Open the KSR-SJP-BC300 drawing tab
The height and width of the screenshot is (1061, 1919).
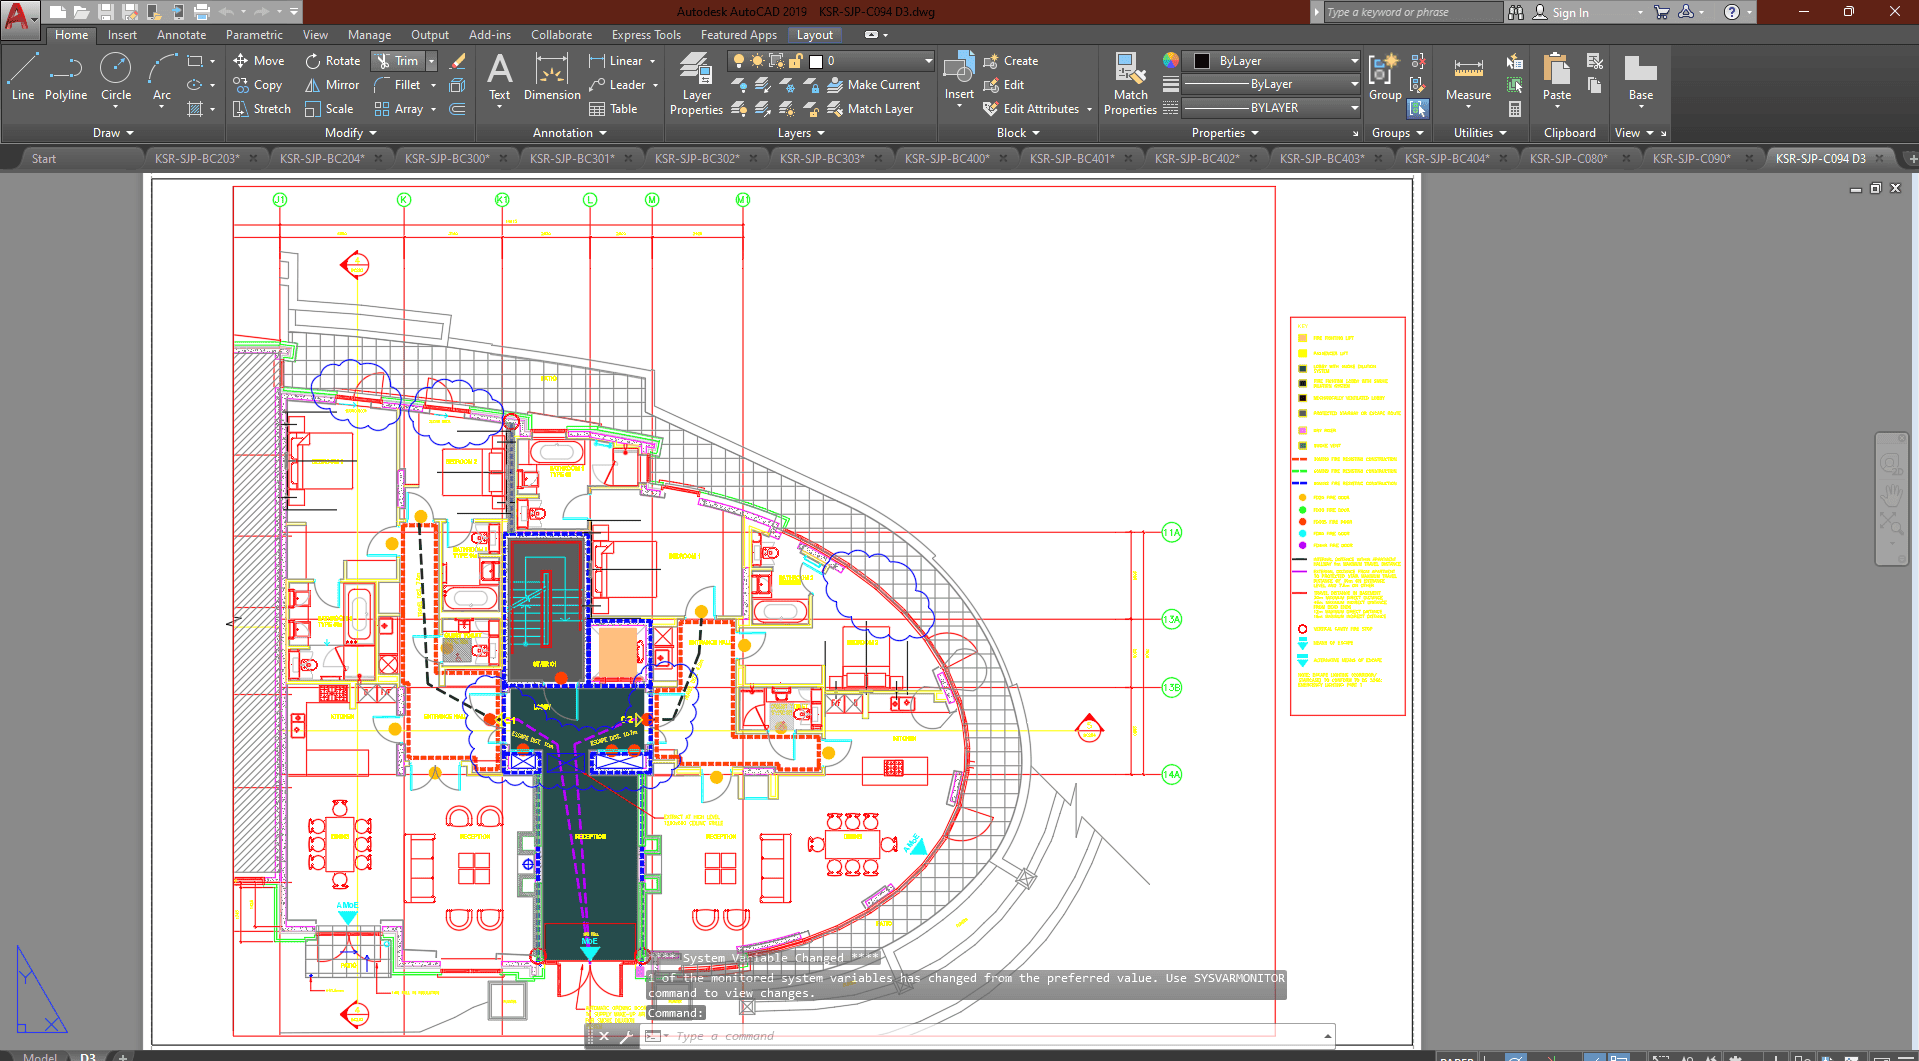click(x=447, y=158)
